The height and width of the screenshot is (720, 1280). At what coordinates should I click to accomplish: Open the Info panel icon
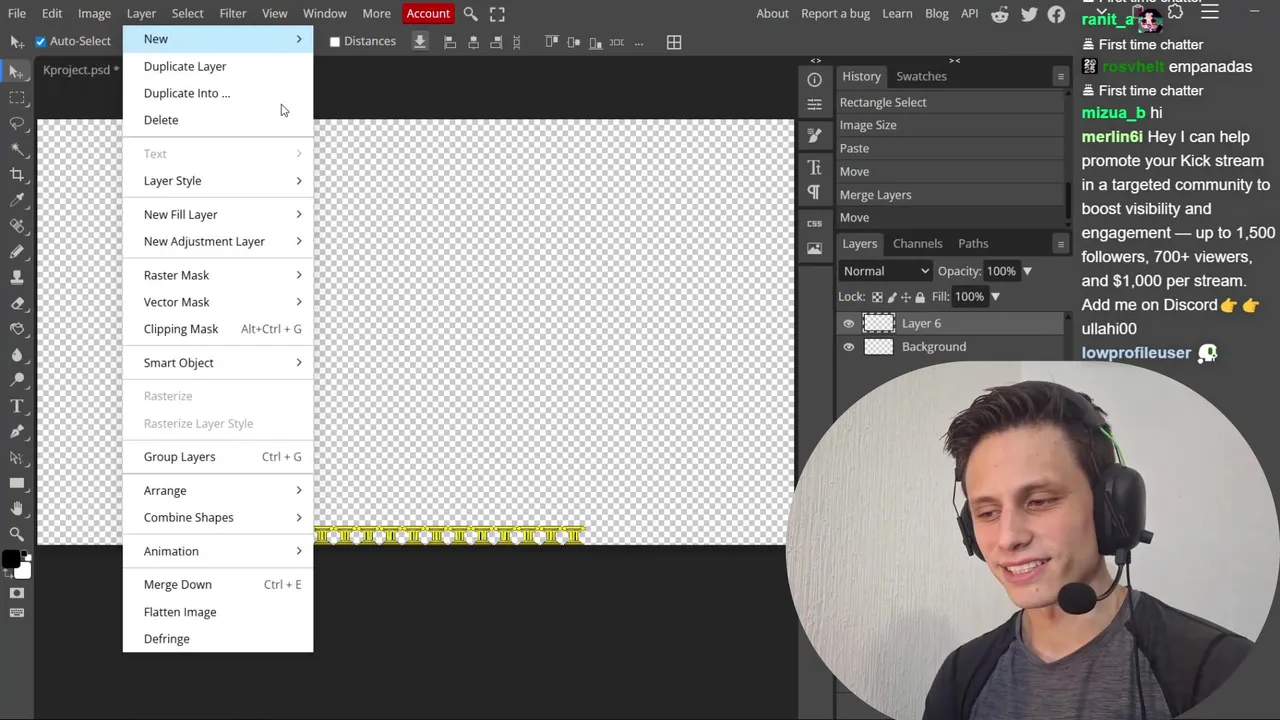click(814, 80)
